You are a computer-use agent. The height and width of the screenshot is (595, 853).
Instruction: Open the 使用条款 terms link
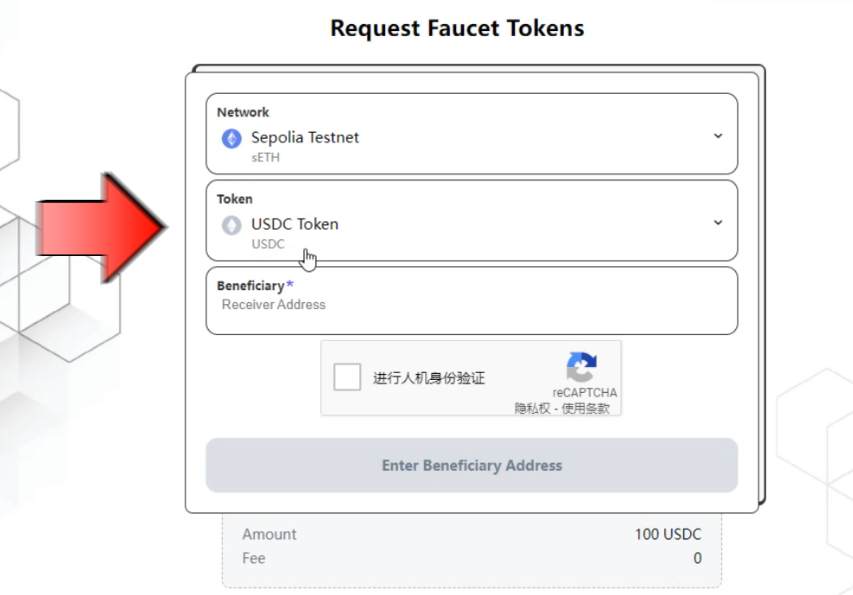[x=586, y=408]
